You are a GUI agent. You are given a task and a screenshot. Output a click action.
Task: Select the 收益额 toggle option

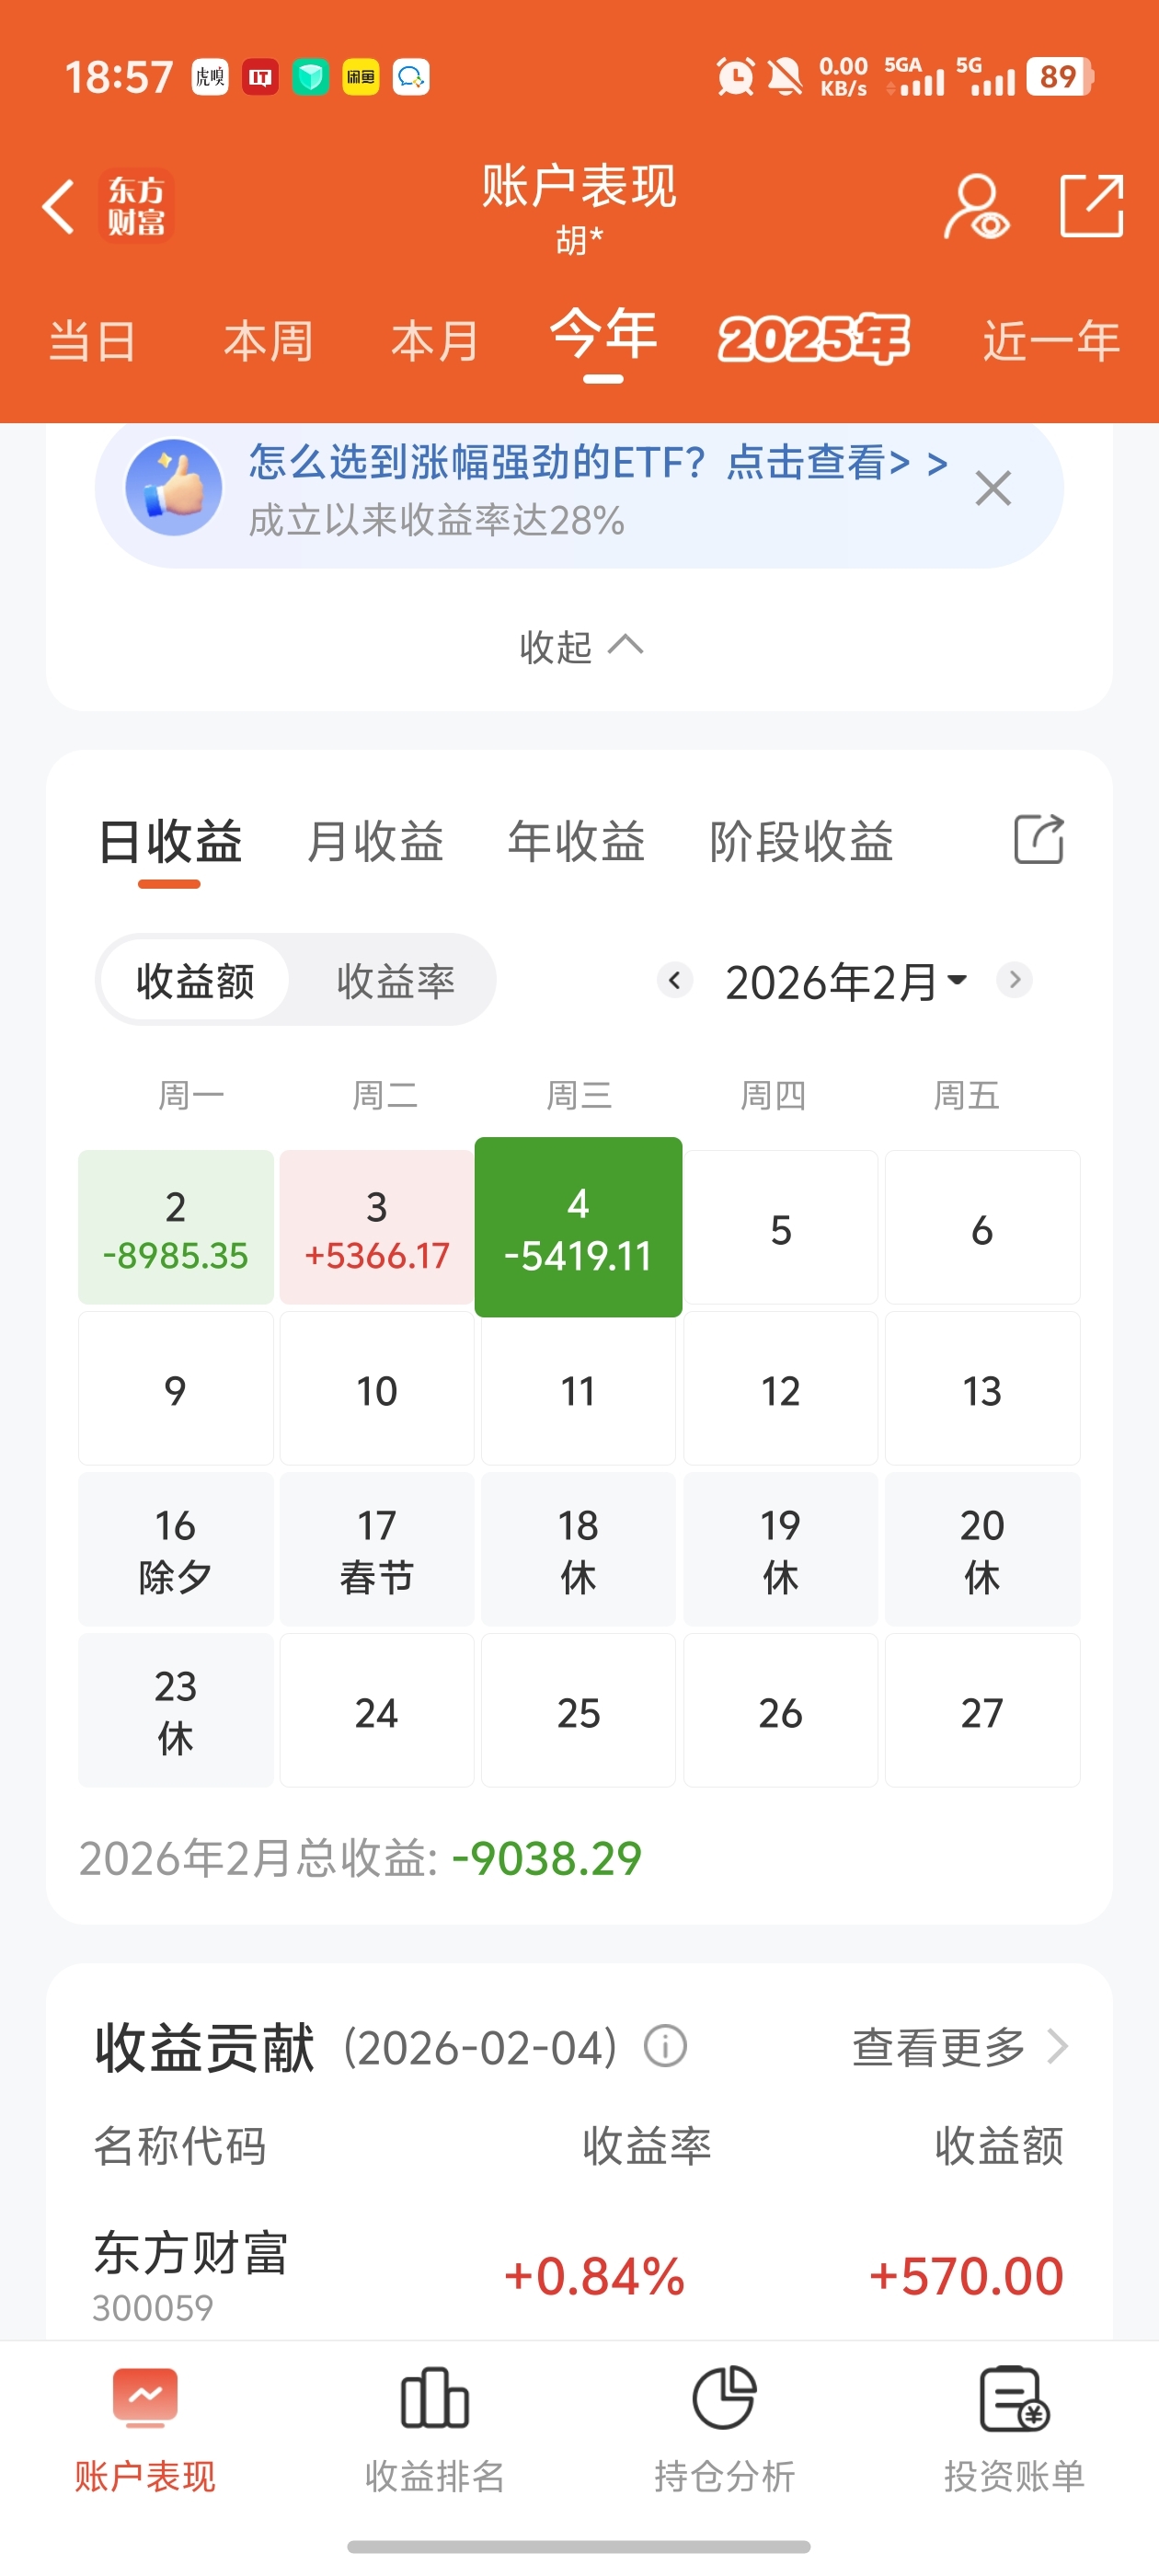click(x=196, y=981)
